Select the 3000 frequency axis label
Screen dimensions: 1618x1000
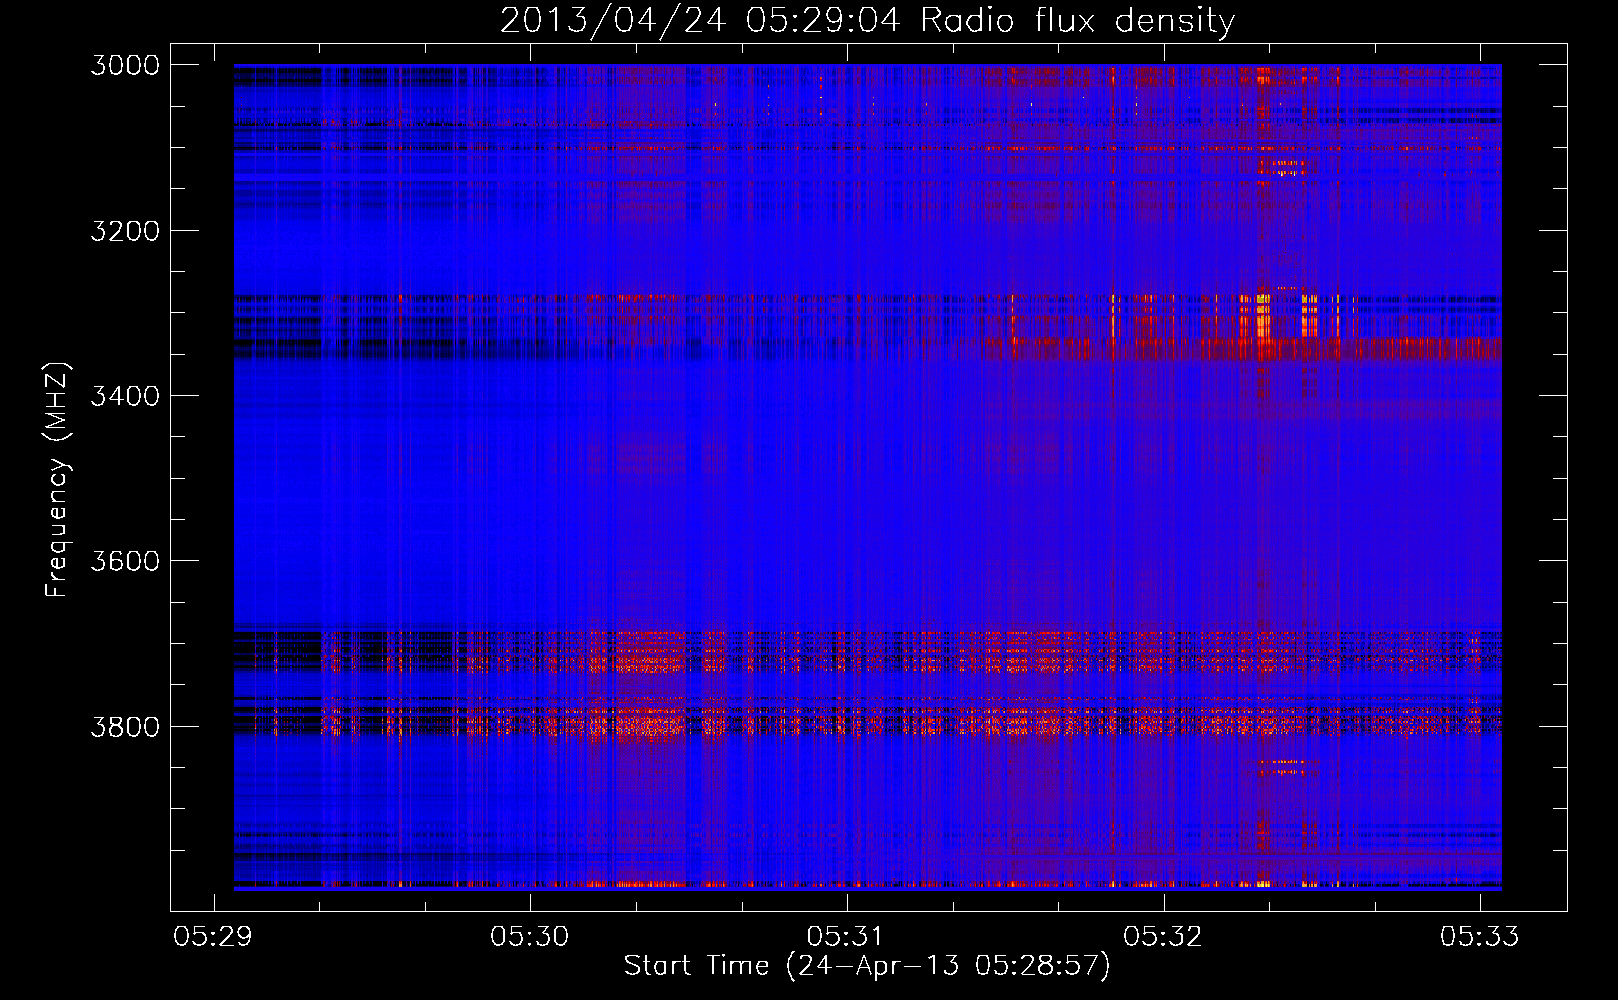click(125, 65)
